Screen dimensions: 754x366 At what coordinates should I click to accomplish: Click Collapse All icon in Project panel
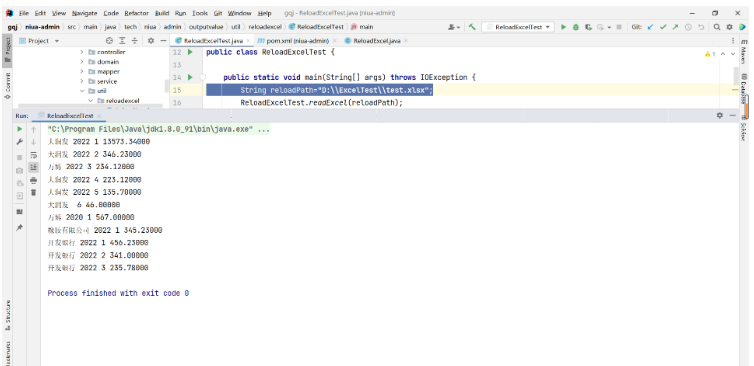point(135,41)
